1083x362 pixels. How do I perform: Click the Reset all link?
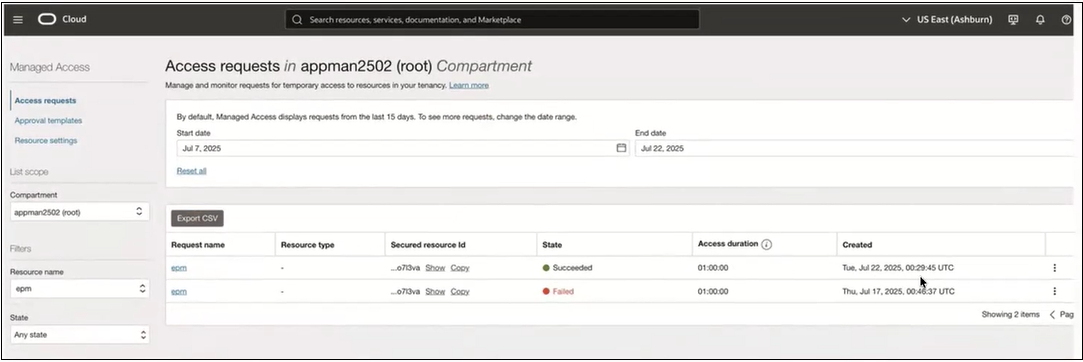pos(191,171)
